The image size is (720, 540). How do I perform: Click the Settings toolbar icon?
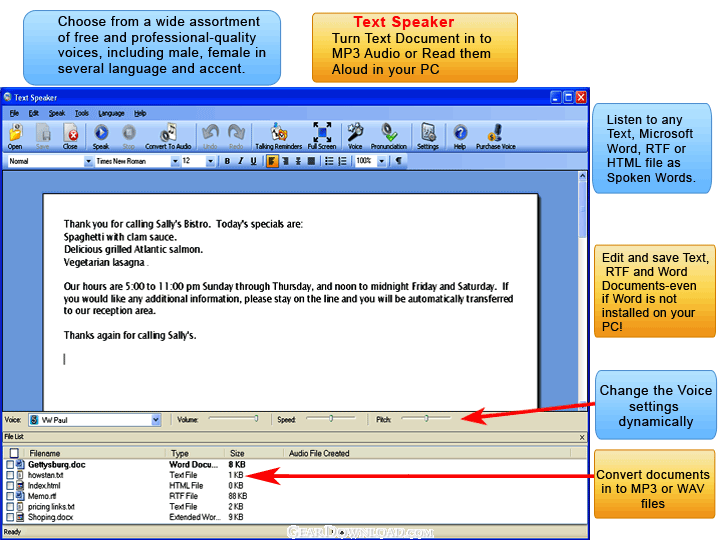coord(428,135)
